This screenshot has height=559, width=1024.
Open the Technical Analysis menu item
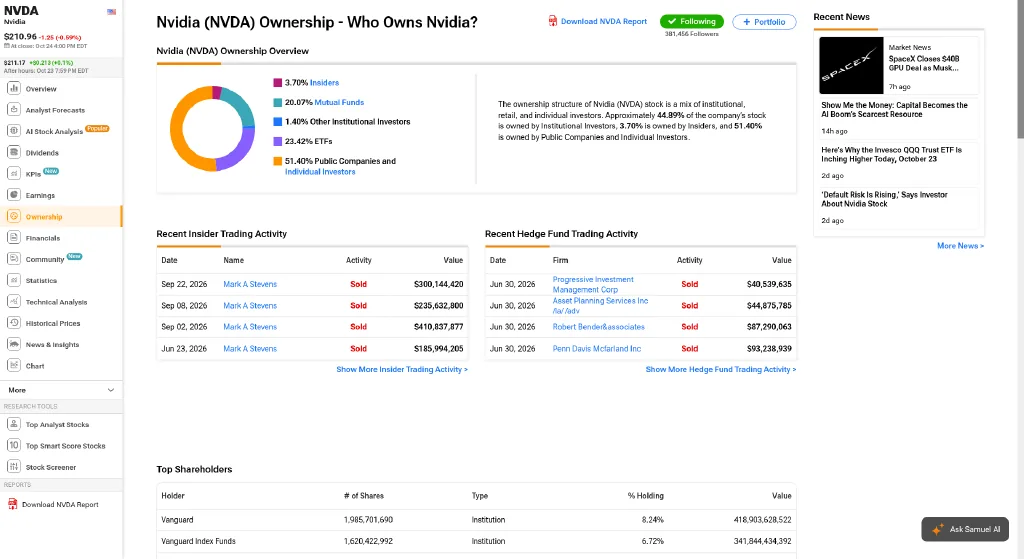tap(56, 302)
